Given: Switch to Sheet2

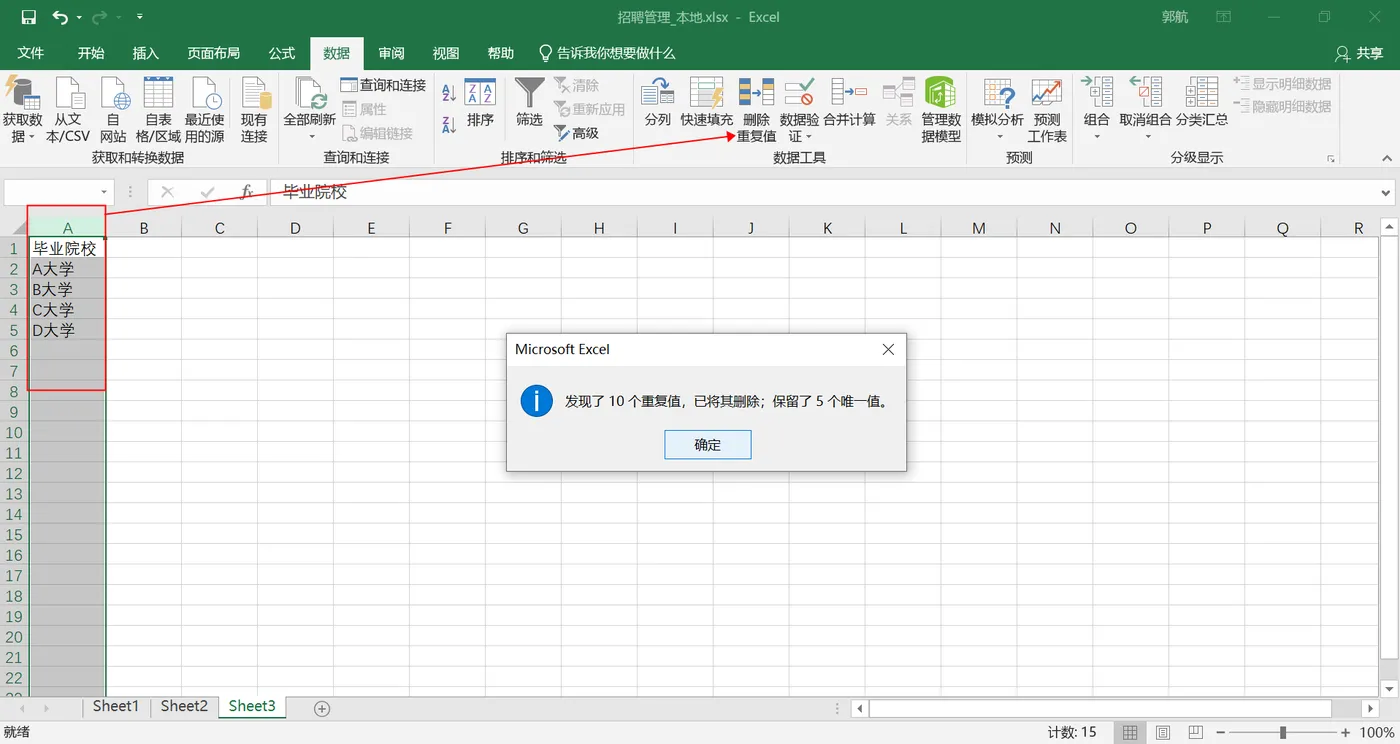Looking at the screenshot, I should (x=184, y=706).
